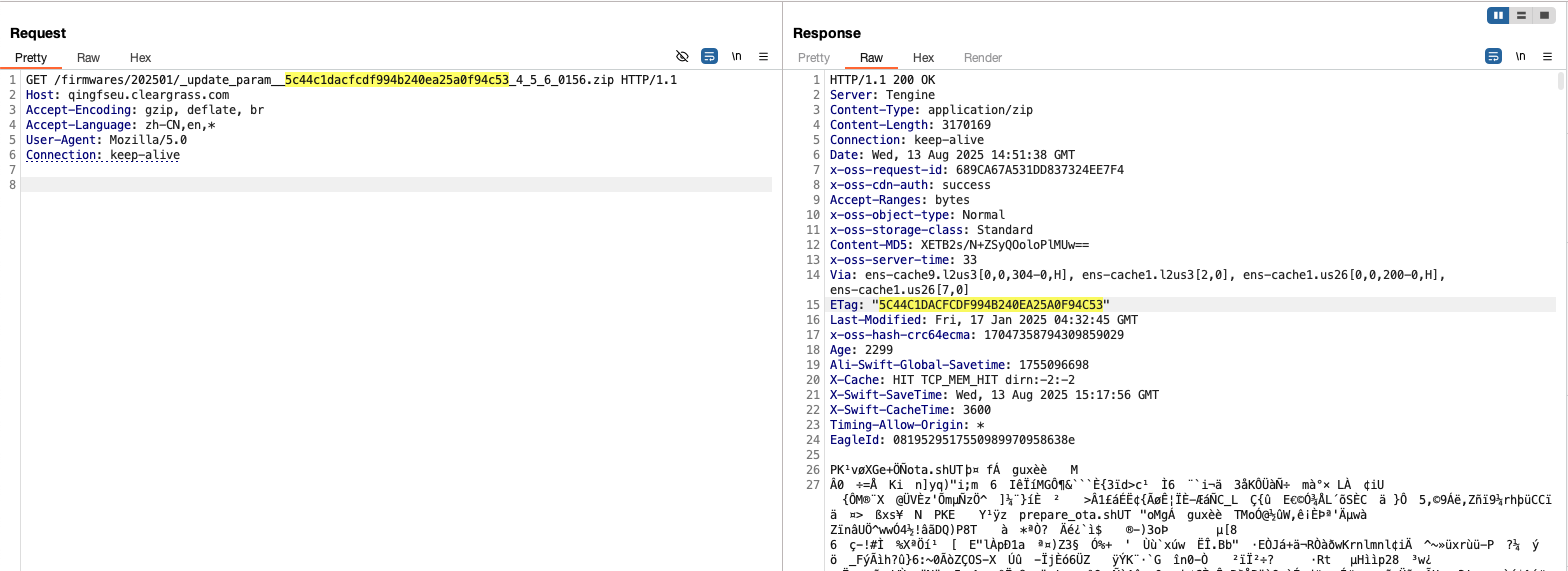Viewport: 1568px width, 571px height.
Task: Switch Request view to Hex tab
Action: (140, 58)
